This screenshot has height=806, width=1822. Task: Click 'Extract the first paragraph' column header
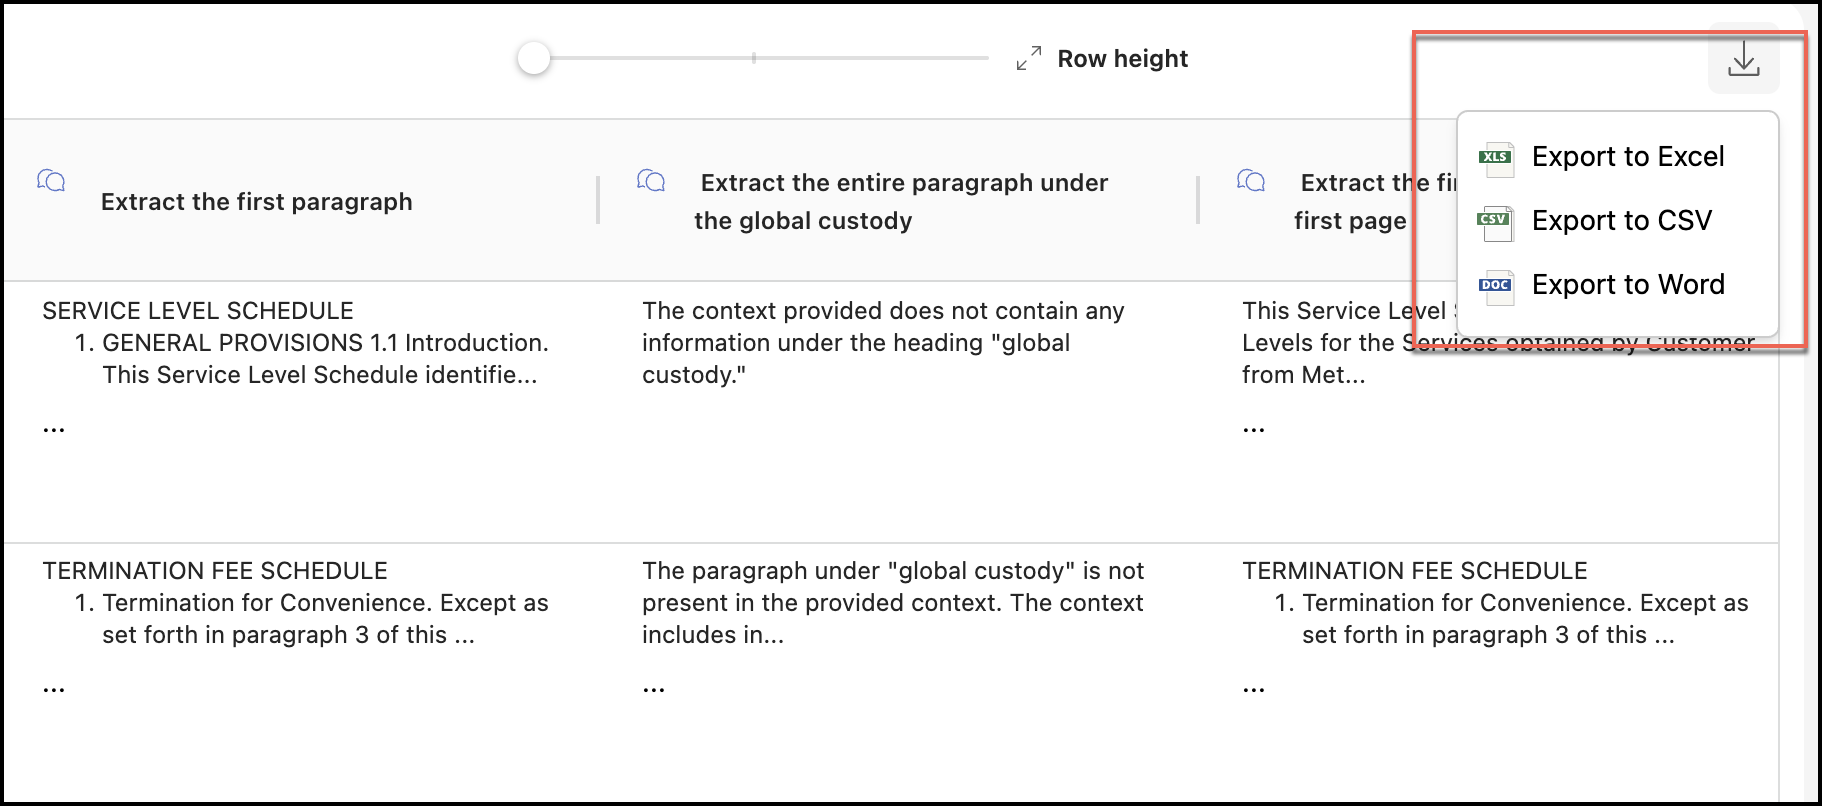[x=256, y=202]
